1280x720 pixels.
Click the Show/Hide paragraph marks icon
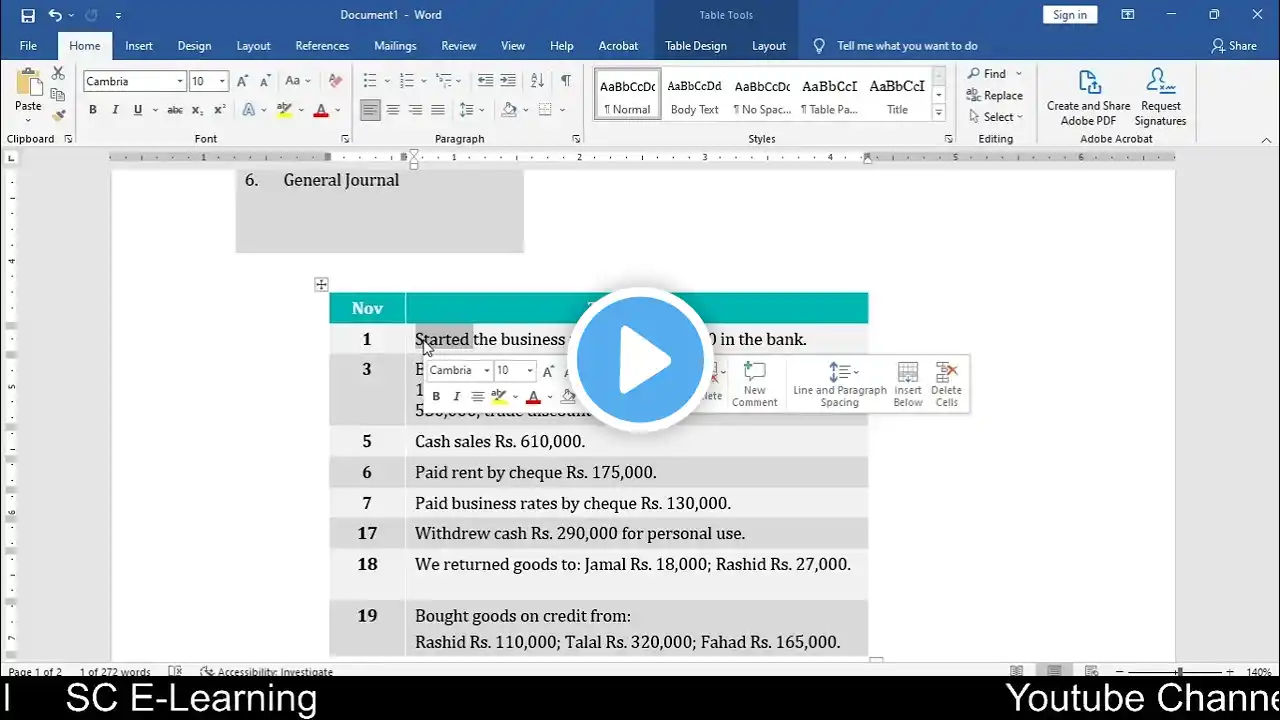[x=566, y=81]
